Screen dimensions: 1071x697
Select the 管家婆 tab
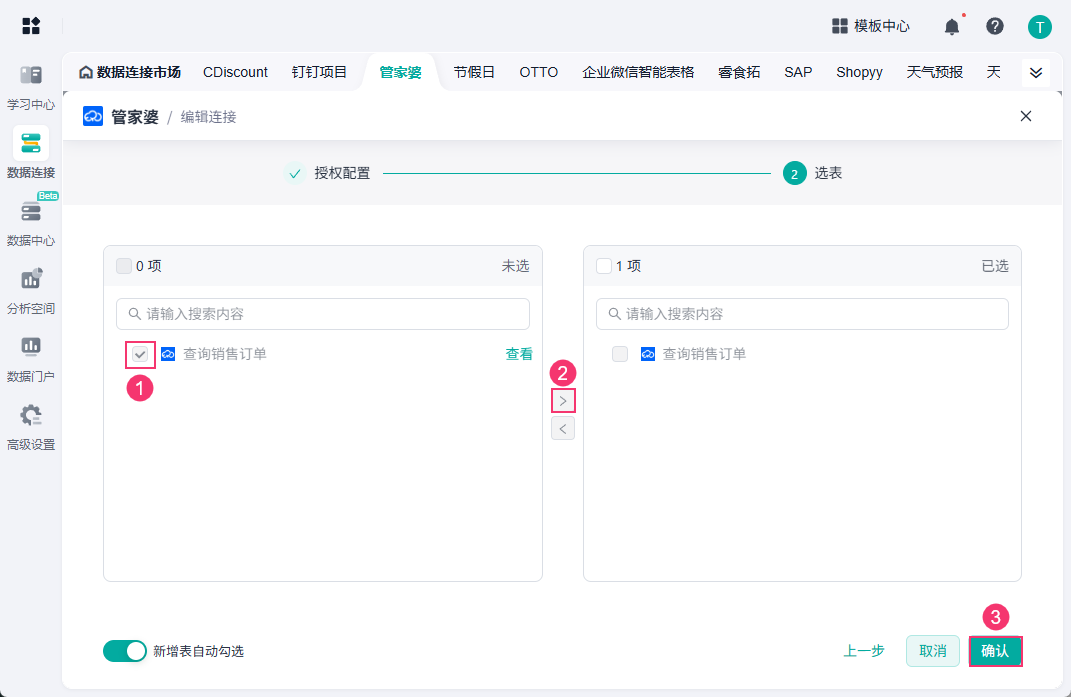[400, 72]
